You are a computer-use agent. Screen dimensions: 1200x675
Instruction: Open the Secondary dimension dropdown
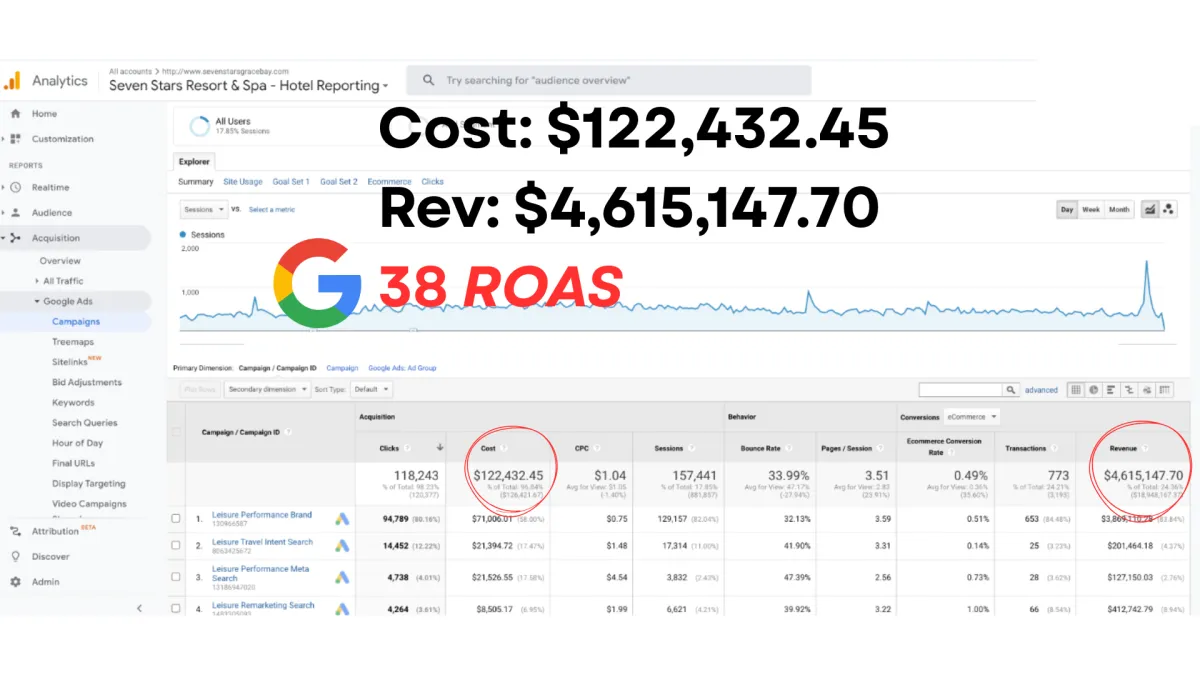pos(265,389)
